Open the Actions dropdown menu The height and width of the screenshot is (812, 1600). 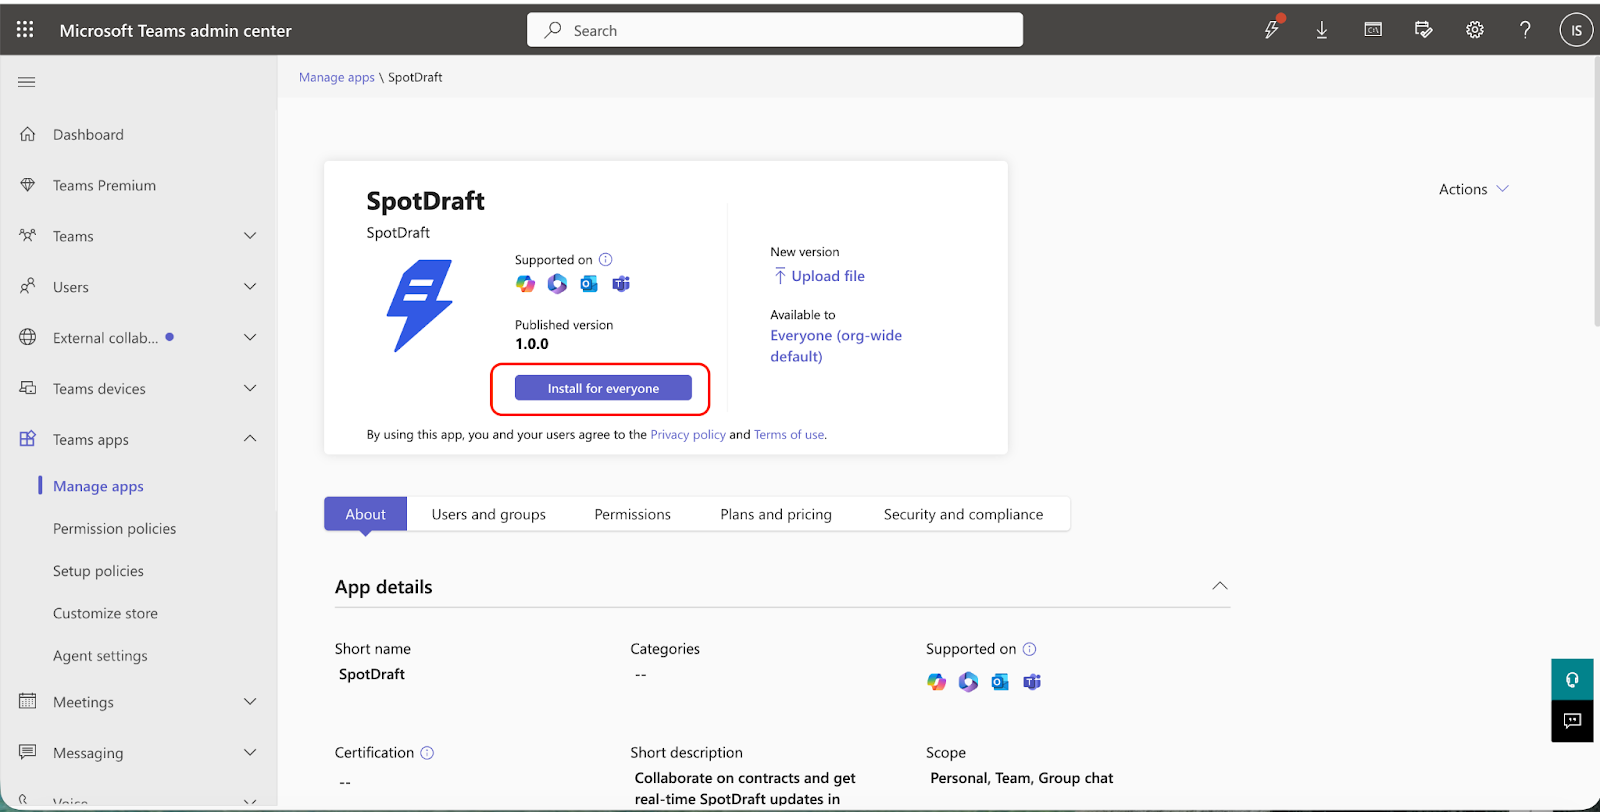pos(1473,189)
